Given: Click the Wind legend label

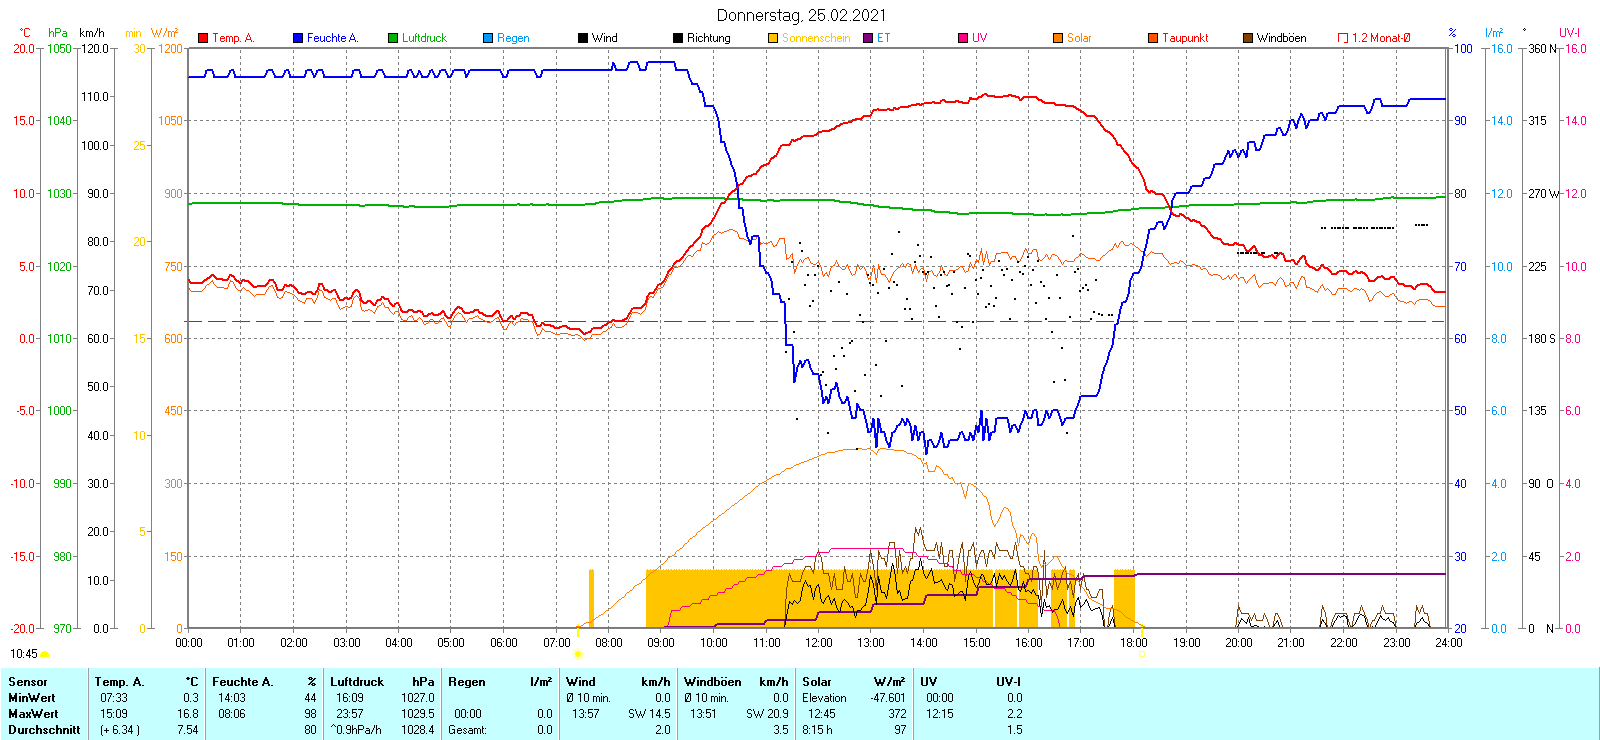Looking at the screenshot, I should (604, 38).
